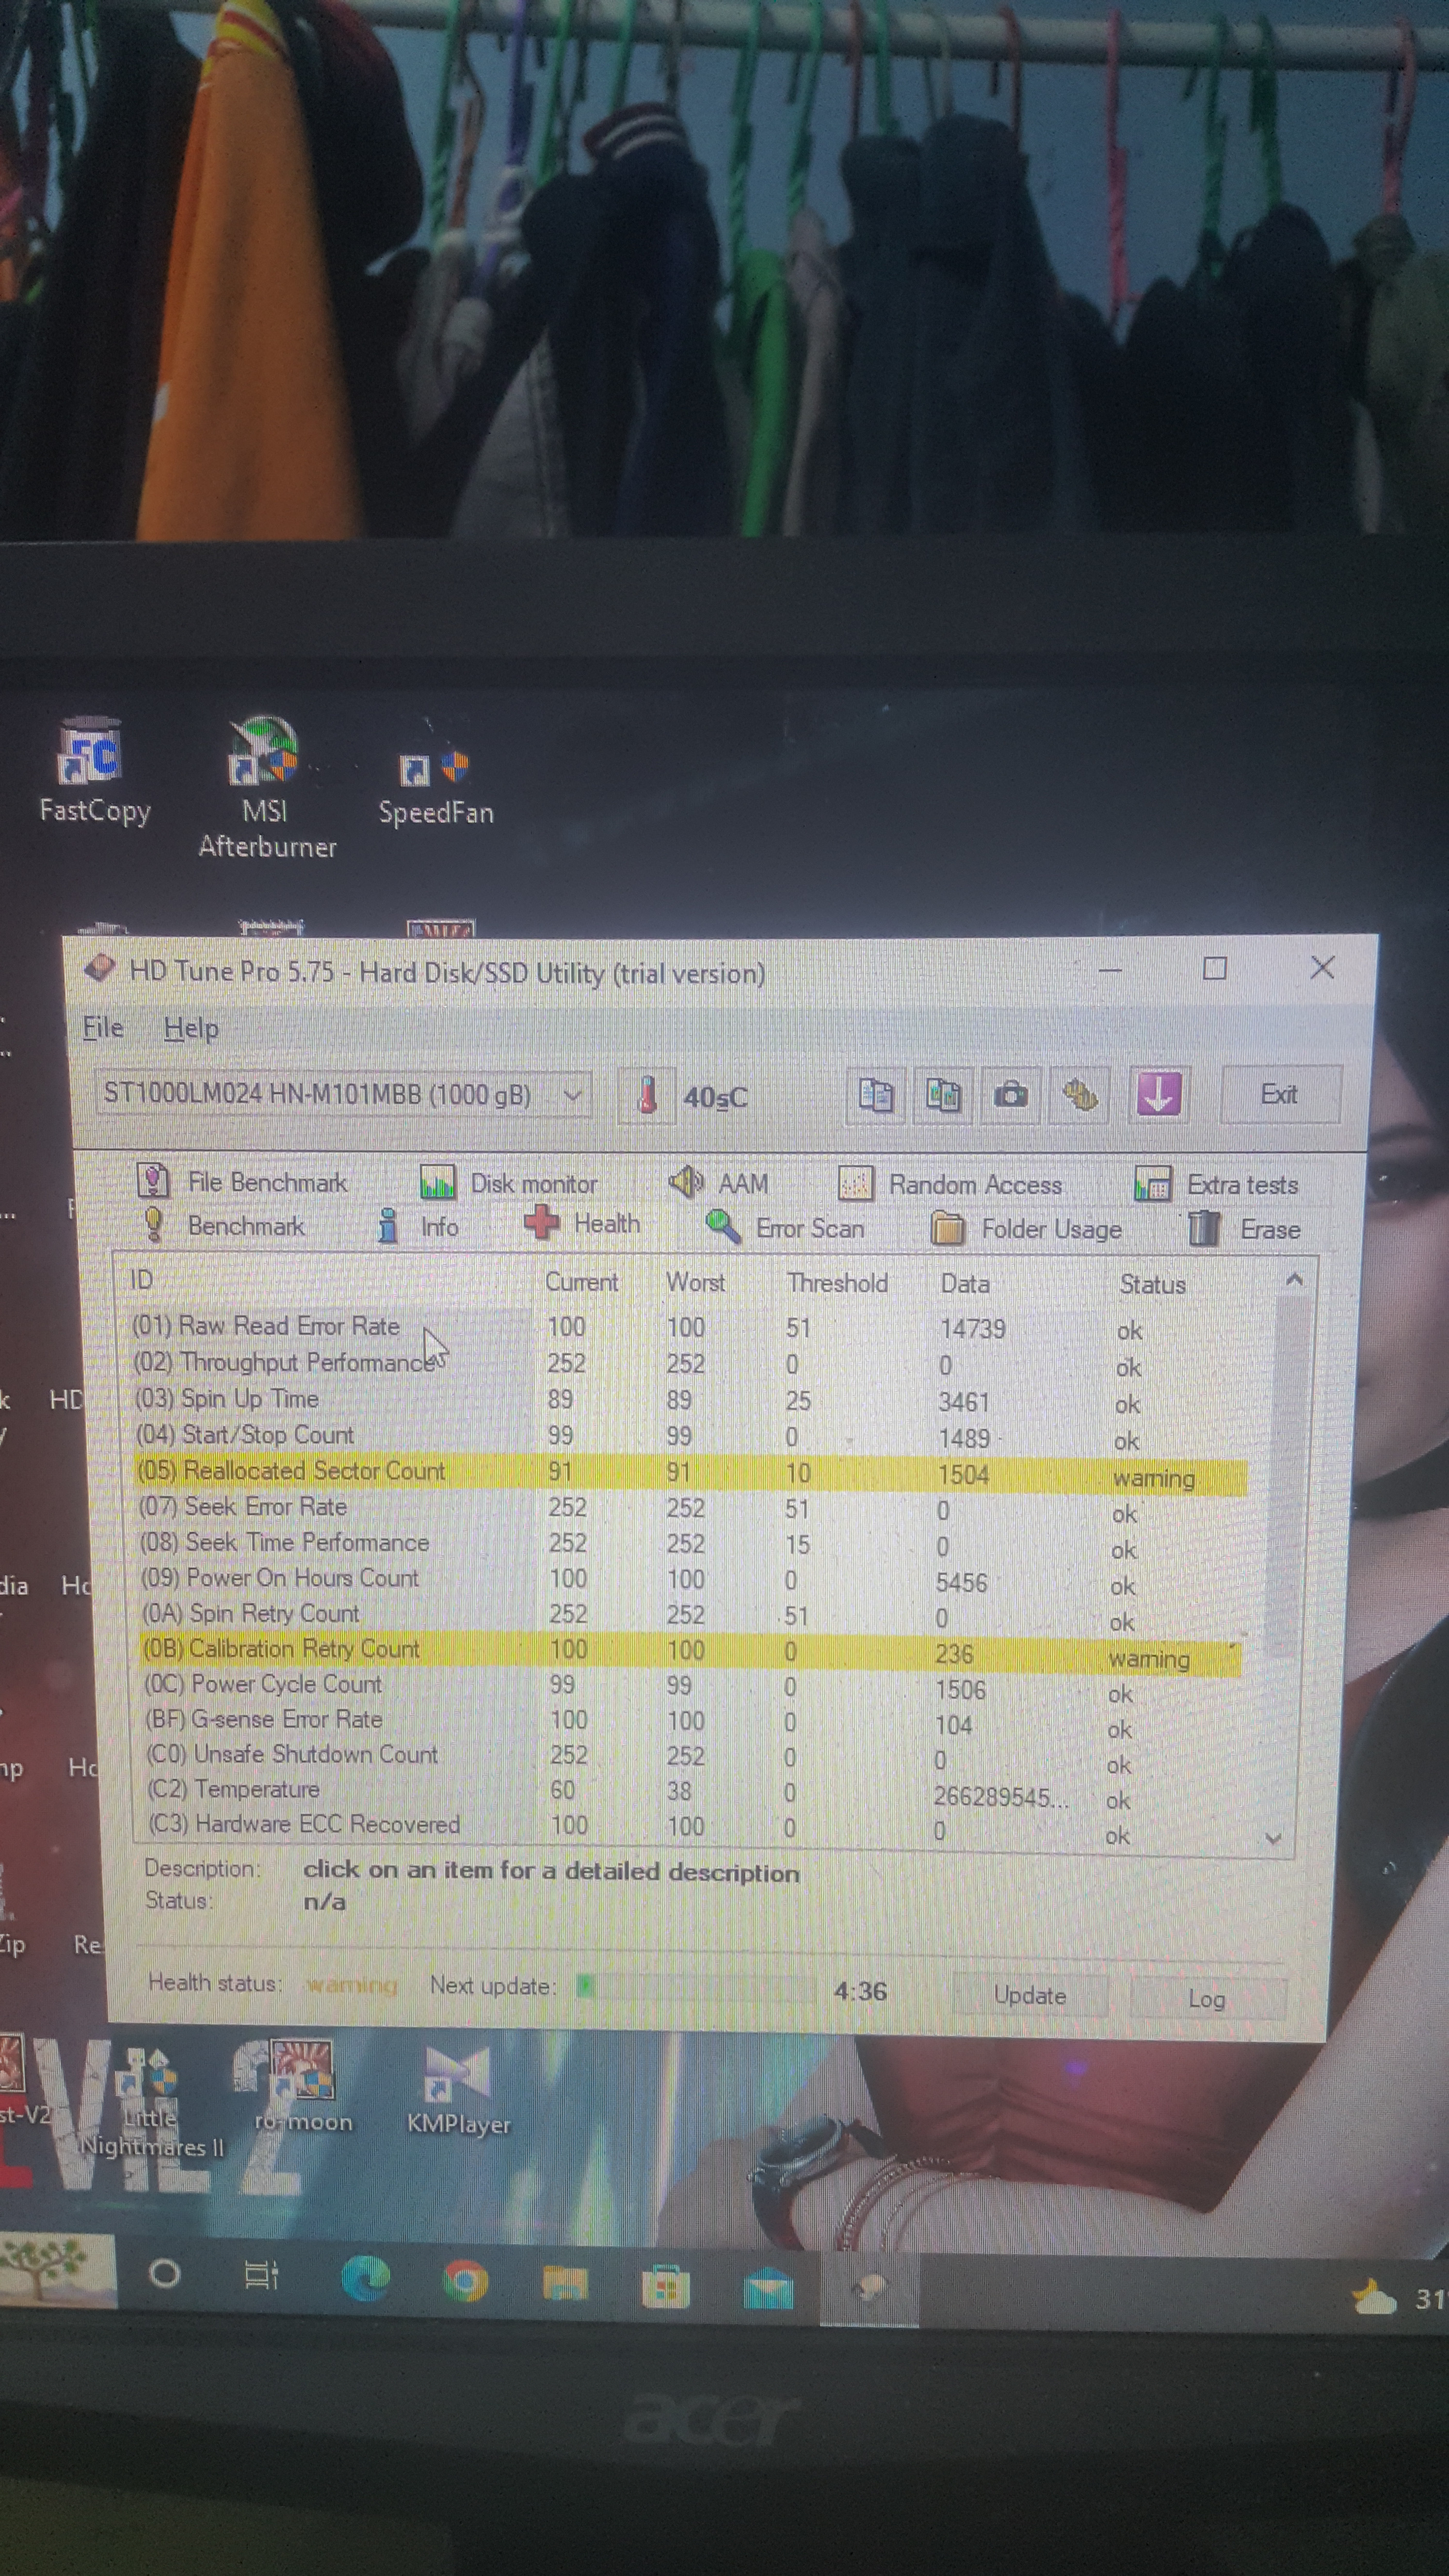Click the thermometer temperature icon

tap(647, 1095)
